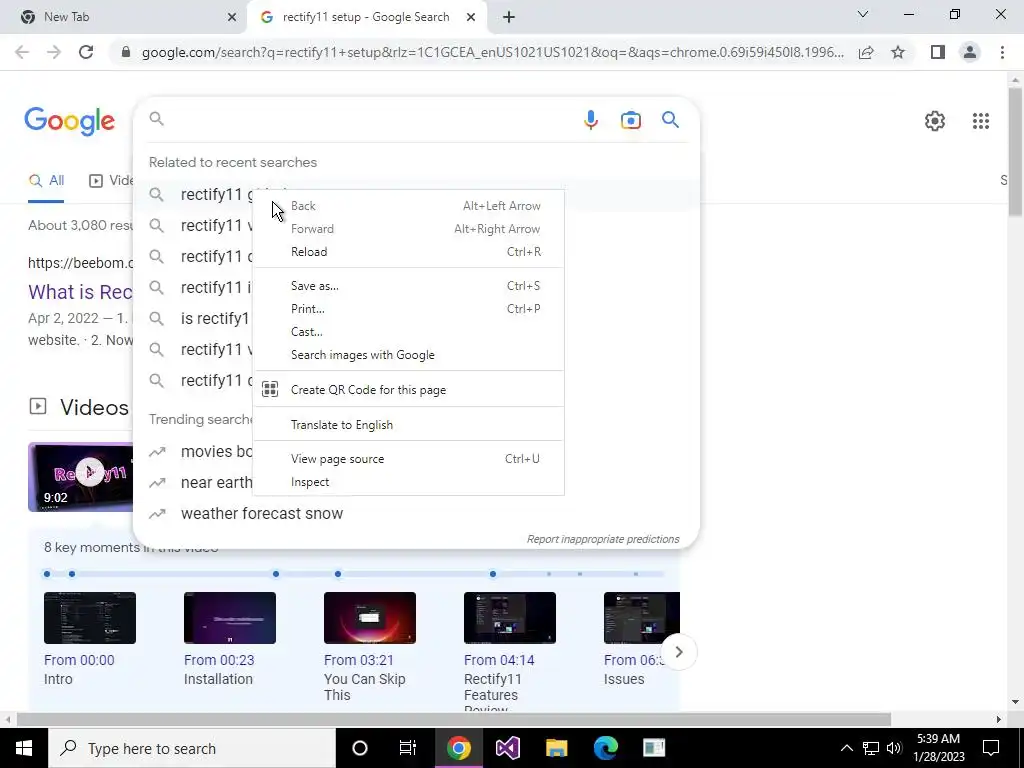Click Report inappropriate predictions link
Image resolution: width=1024 pixels, height=768 pixels.
coord(603,539)
